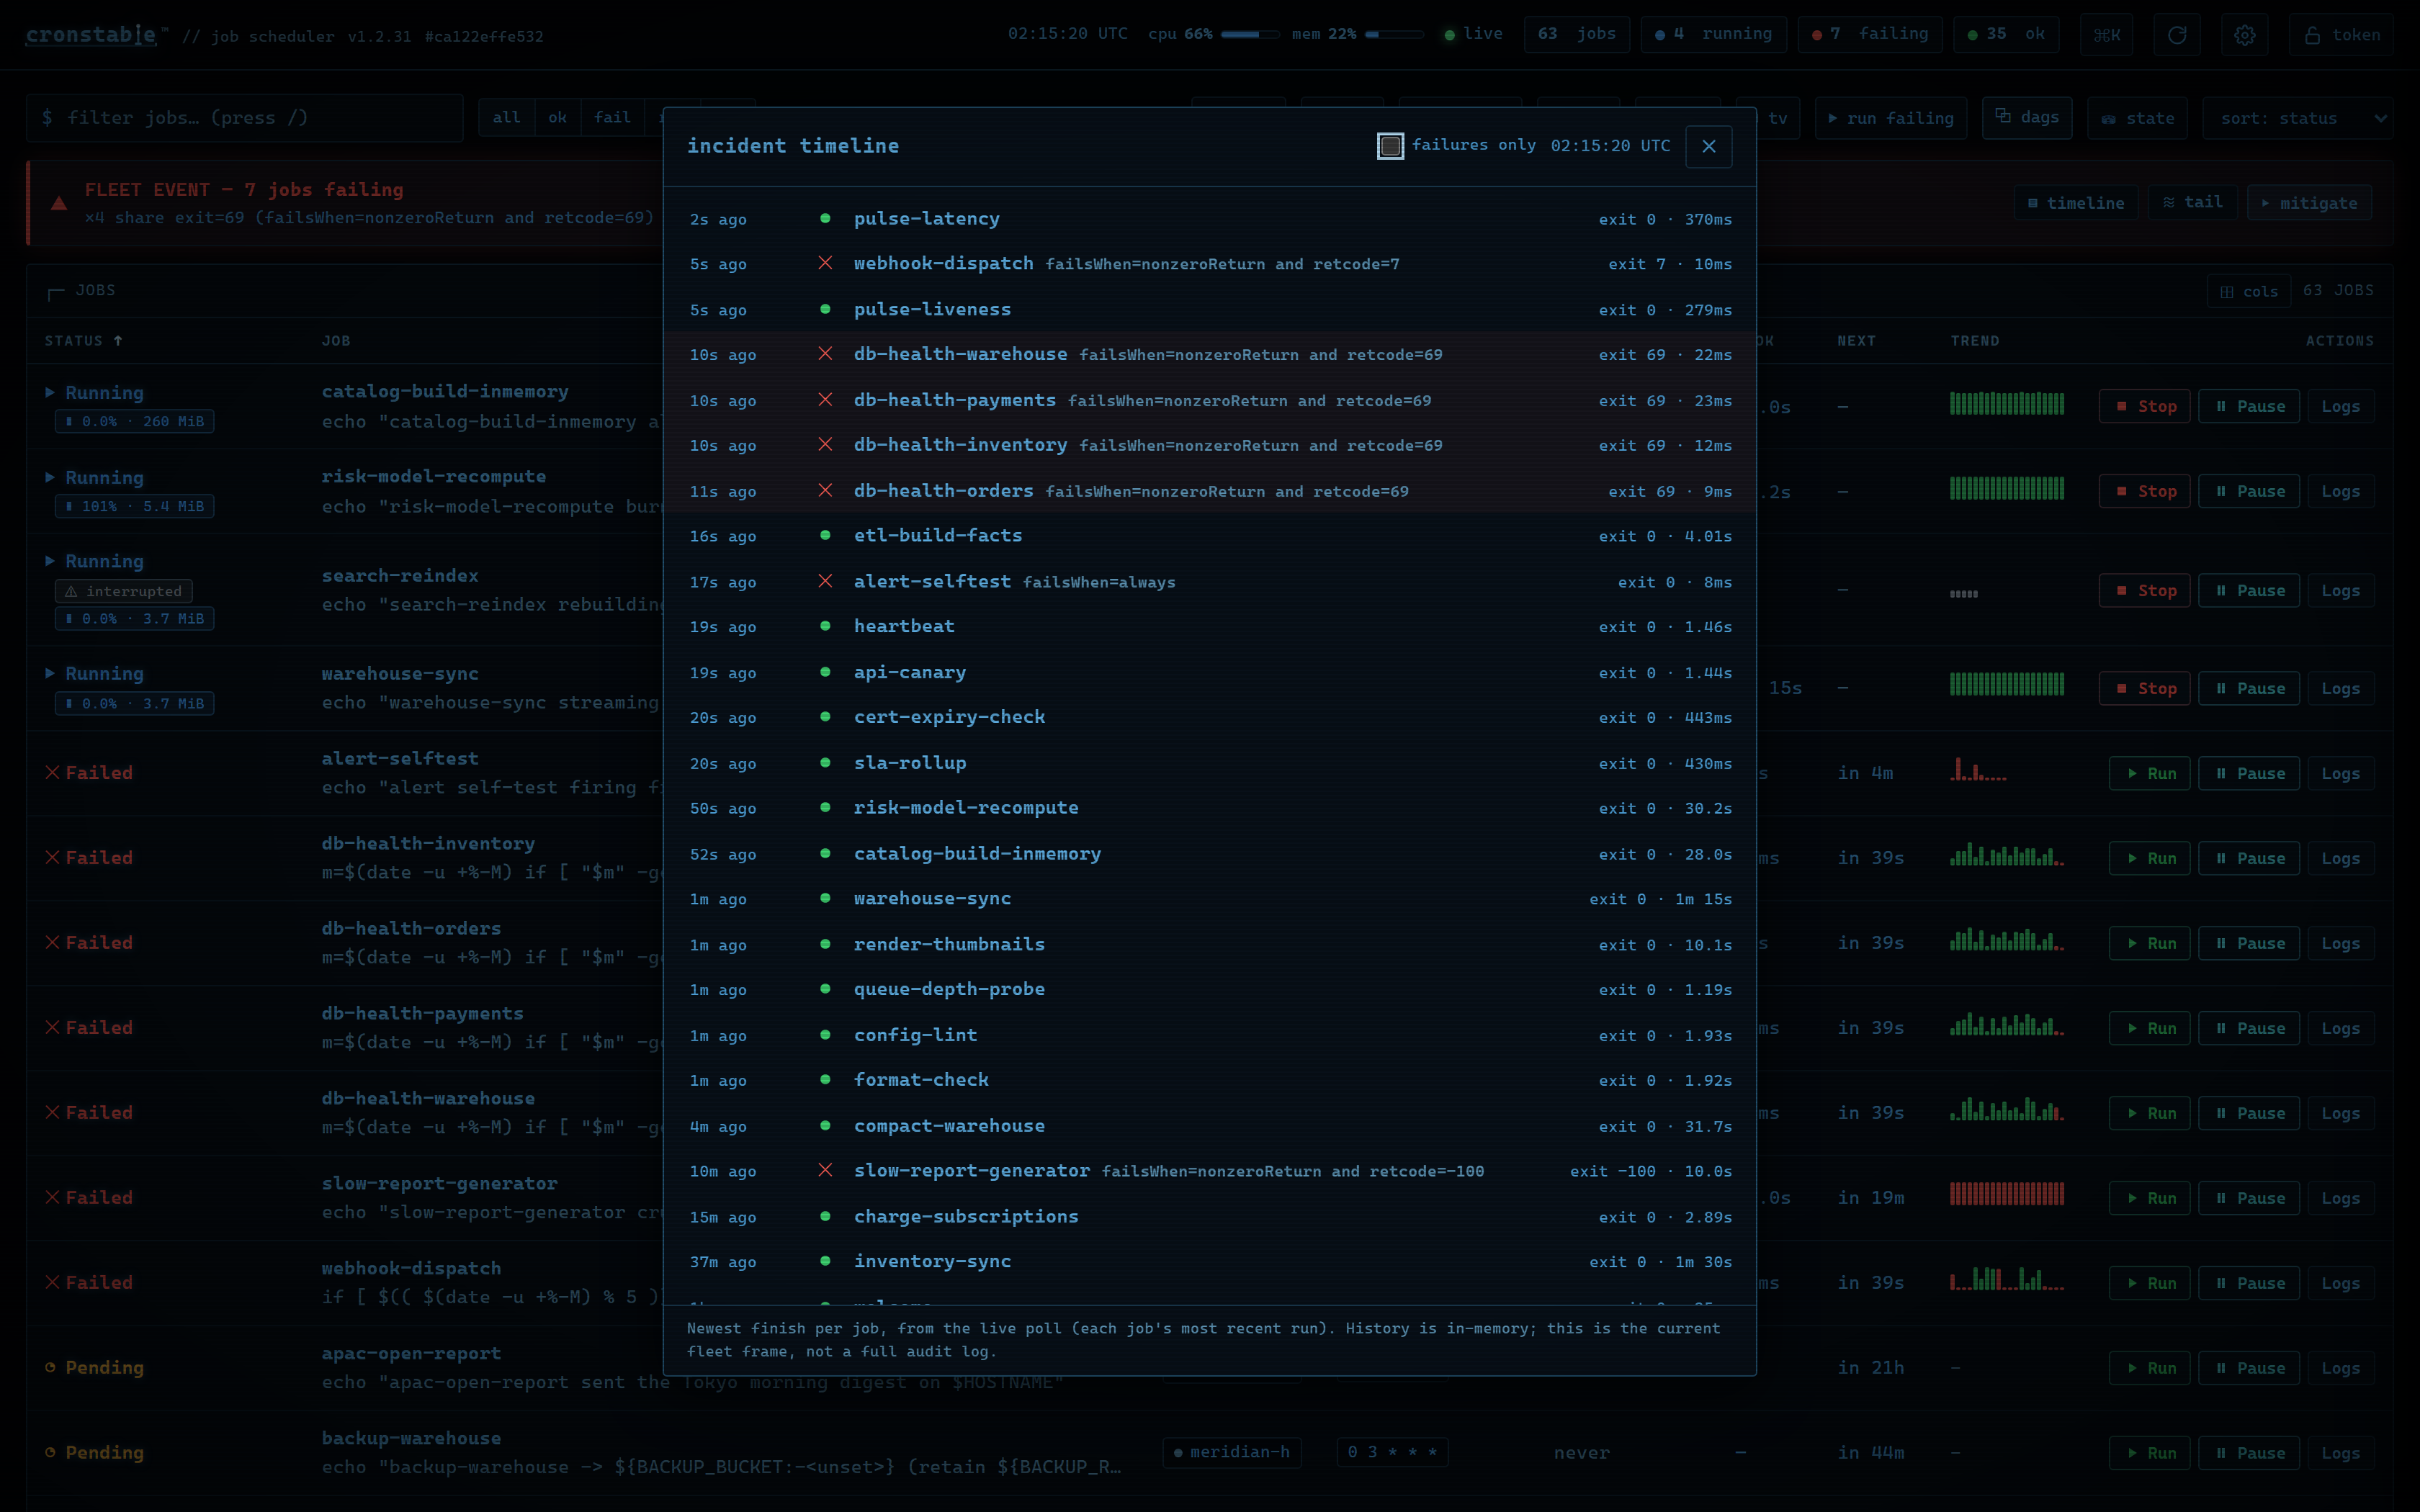
Task: Stop the catalog-build-inmemory job
Action: coord(2144,407)
